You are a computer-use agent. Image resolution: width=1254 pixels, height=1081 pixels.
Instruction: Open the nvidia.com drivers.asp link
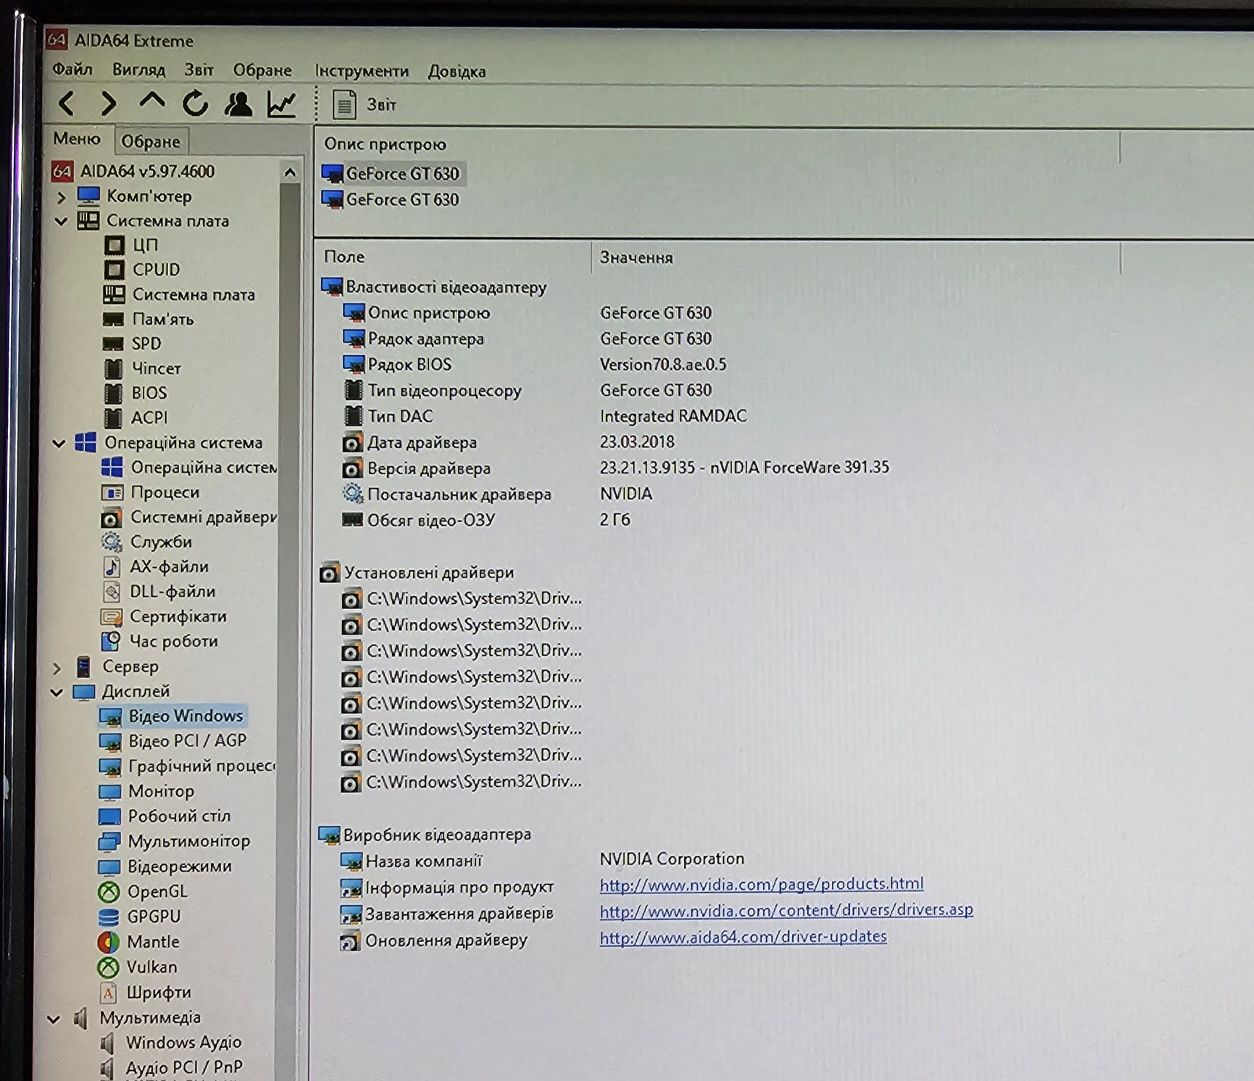[x=786, y=910]
